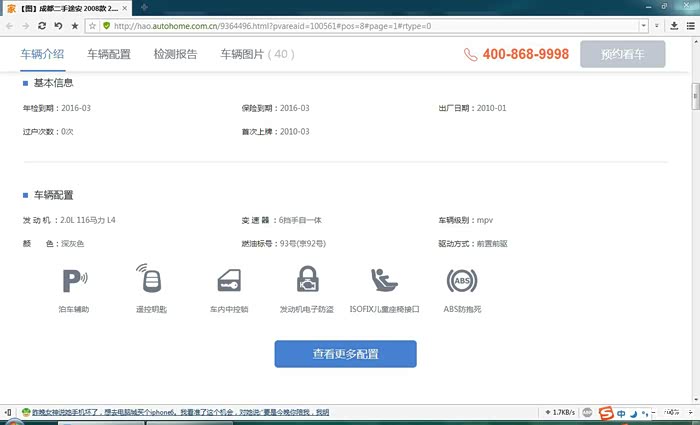Click the ISOFIX child seat icon

click(384, 281)
